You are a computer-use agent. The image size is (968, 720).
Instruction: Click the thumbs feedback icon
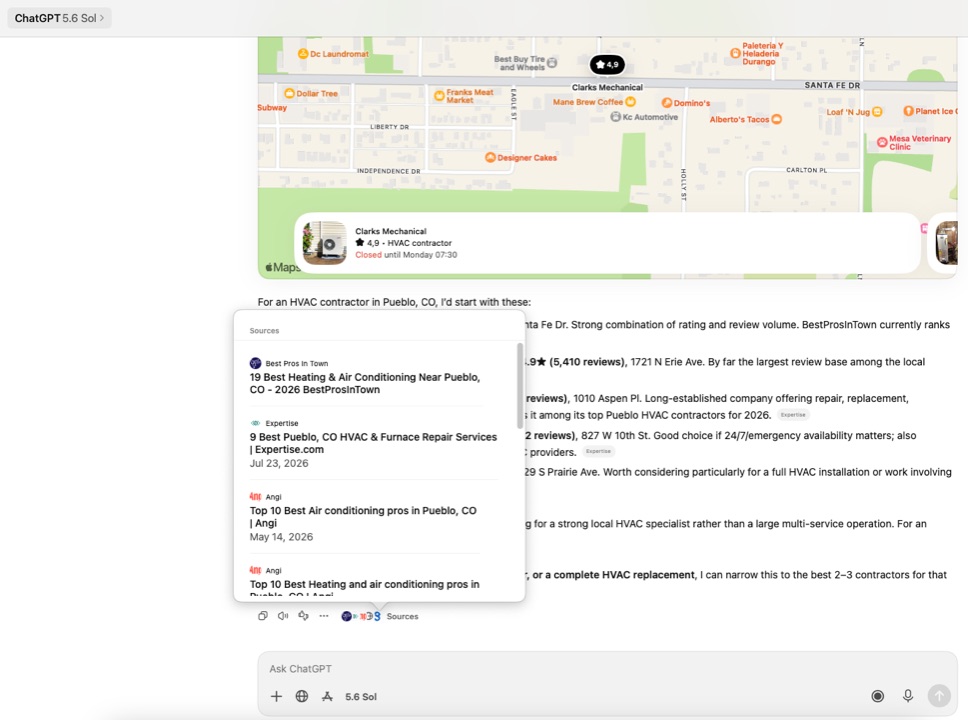point(303,616)
